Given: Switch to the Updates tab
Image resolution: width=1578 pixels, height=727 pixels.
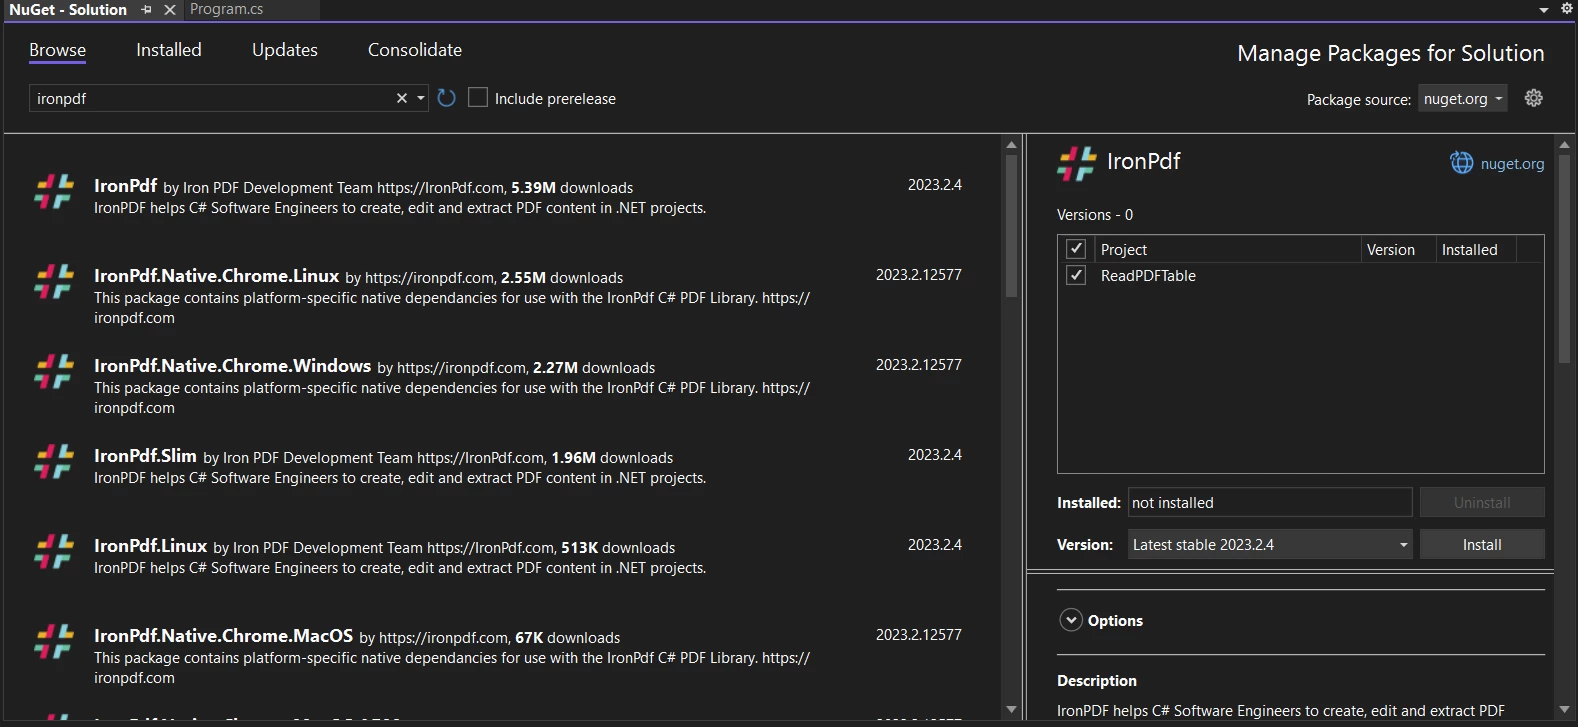Looking at the screenshot, I should [285, 50].
